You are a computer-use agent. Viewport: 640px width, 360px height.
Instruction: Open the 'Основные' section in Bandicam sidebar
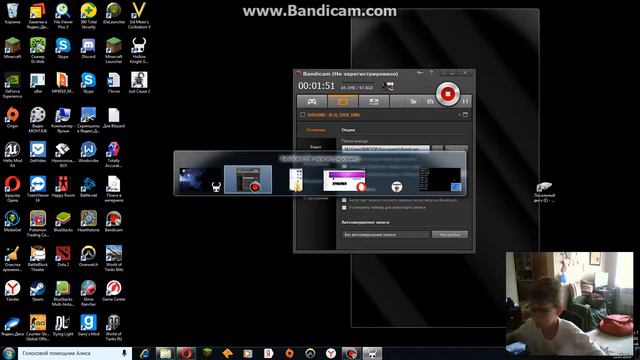tap(316, 130)
